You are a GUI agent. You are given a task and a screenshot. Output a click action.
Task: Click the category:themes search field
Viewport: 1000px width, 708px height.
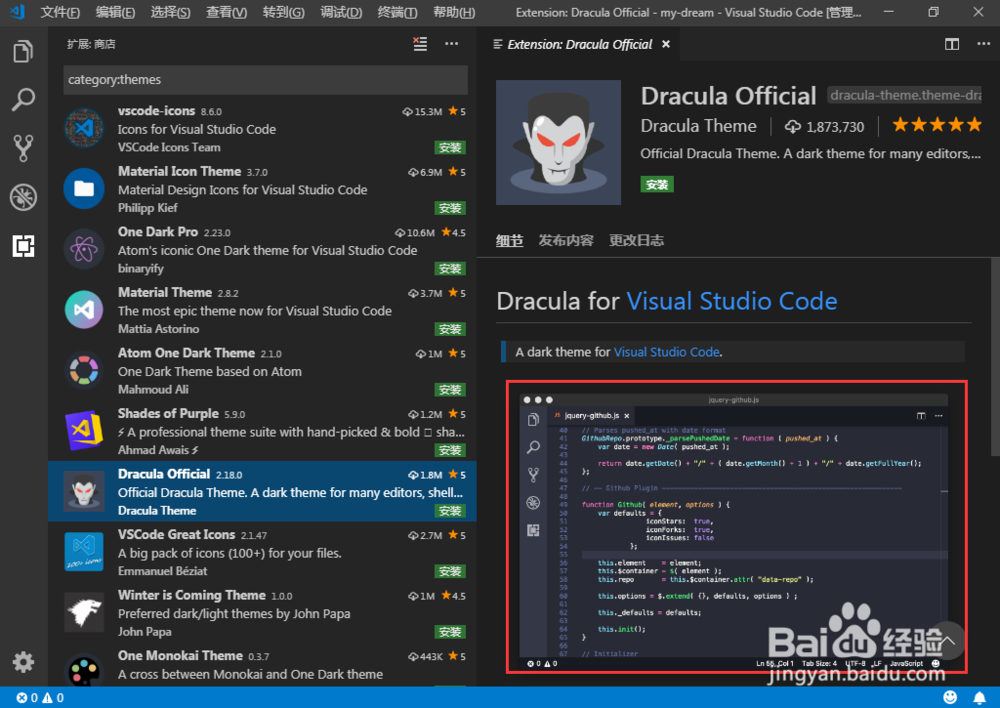pyautogui.click(x=265, y=80)
